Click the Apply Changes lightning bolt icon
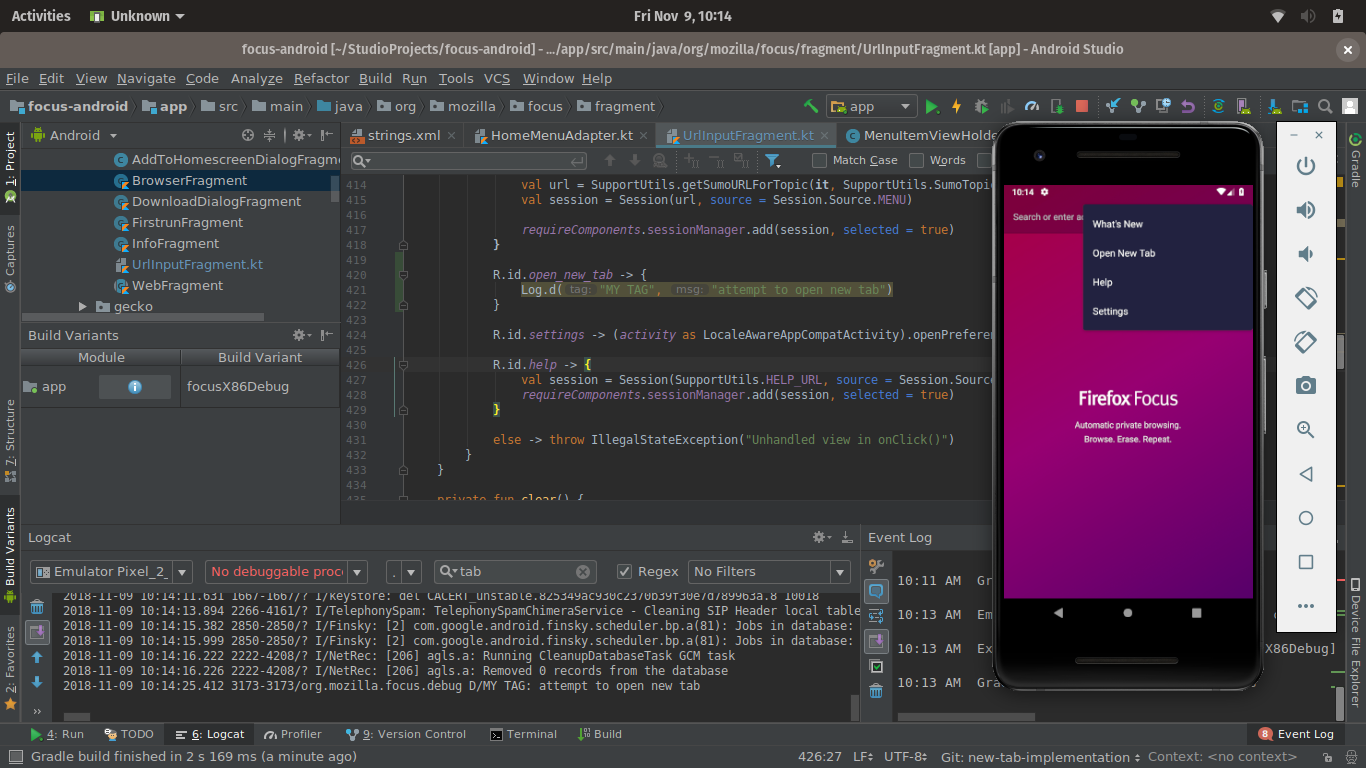The width and height of the screenshot is (1366, 768). [x=956, y=107]
